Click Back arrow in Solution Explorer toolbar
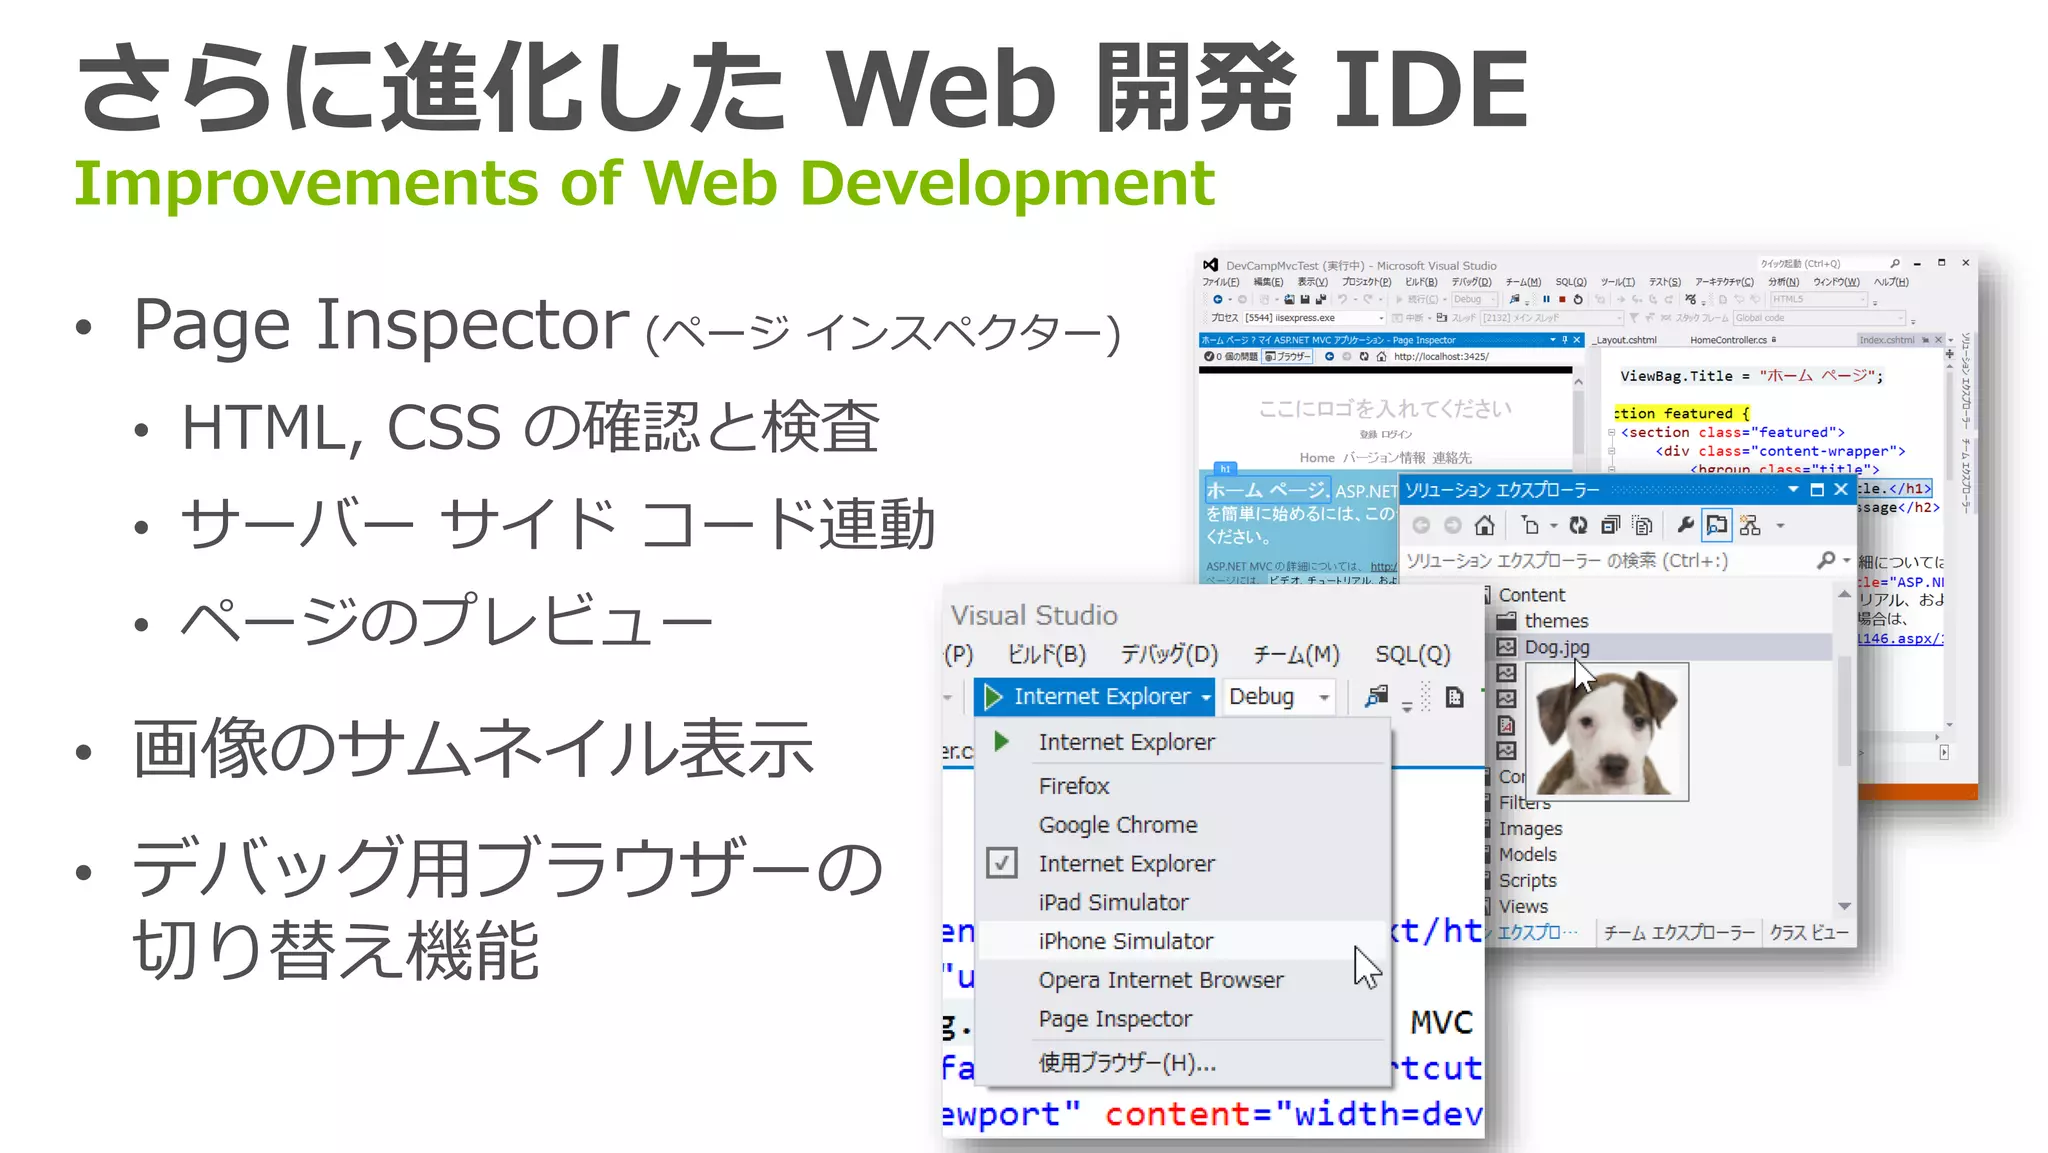The image size is (2048, 1153). coord(1421,525)
